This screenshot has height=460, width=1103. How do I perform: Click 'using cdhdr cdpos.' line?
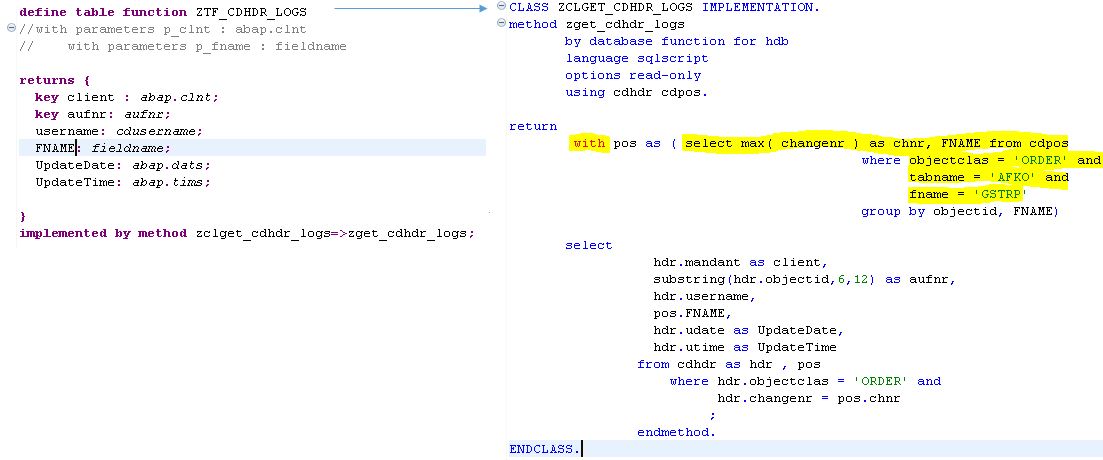[x=637, y=92]
